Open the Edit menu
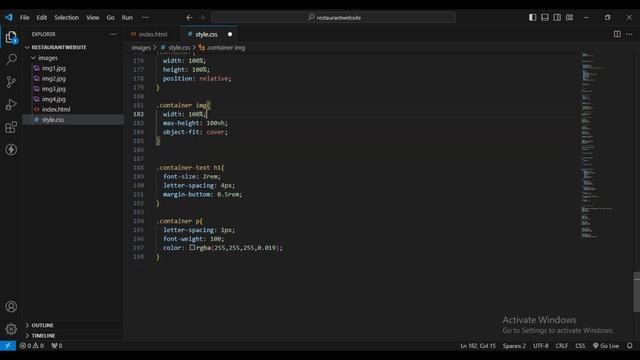The image size is (640, 360). 42,18
